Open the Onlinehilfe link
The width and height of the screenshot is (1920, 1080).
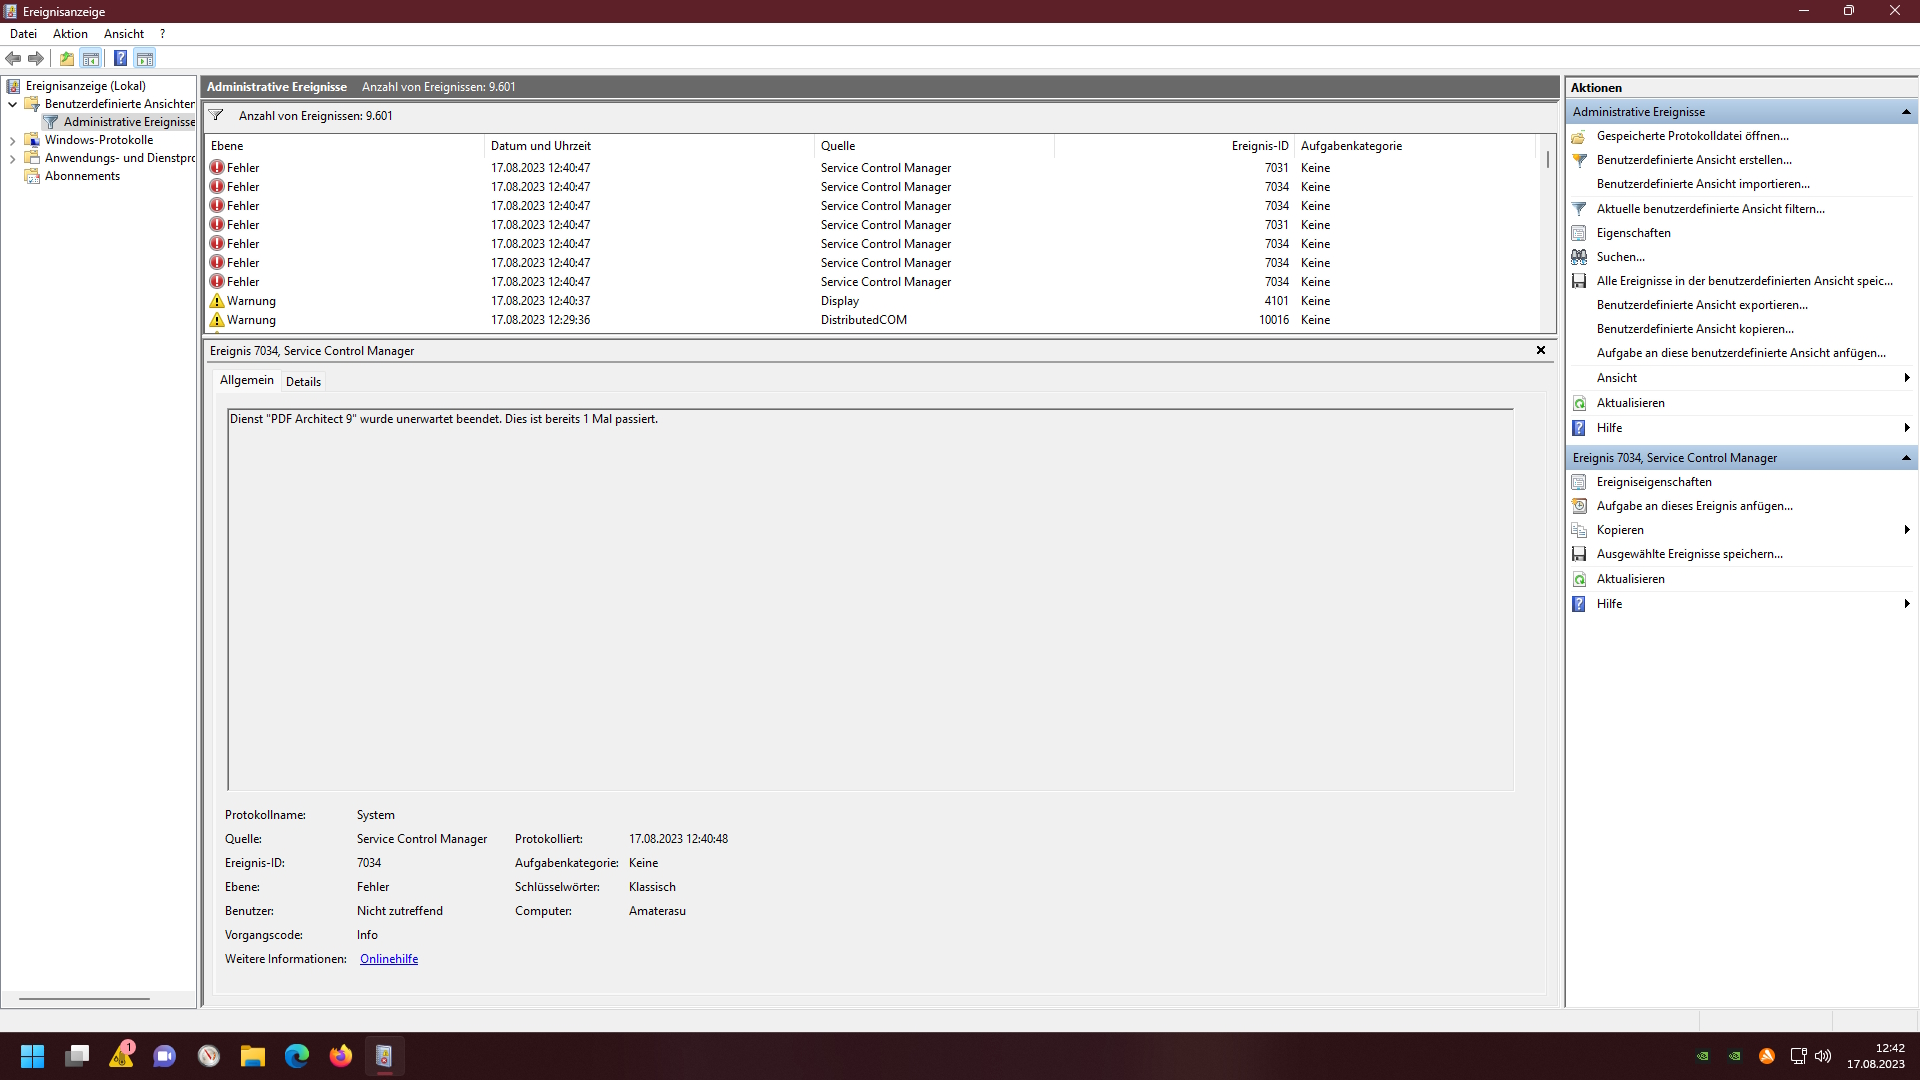389,959
